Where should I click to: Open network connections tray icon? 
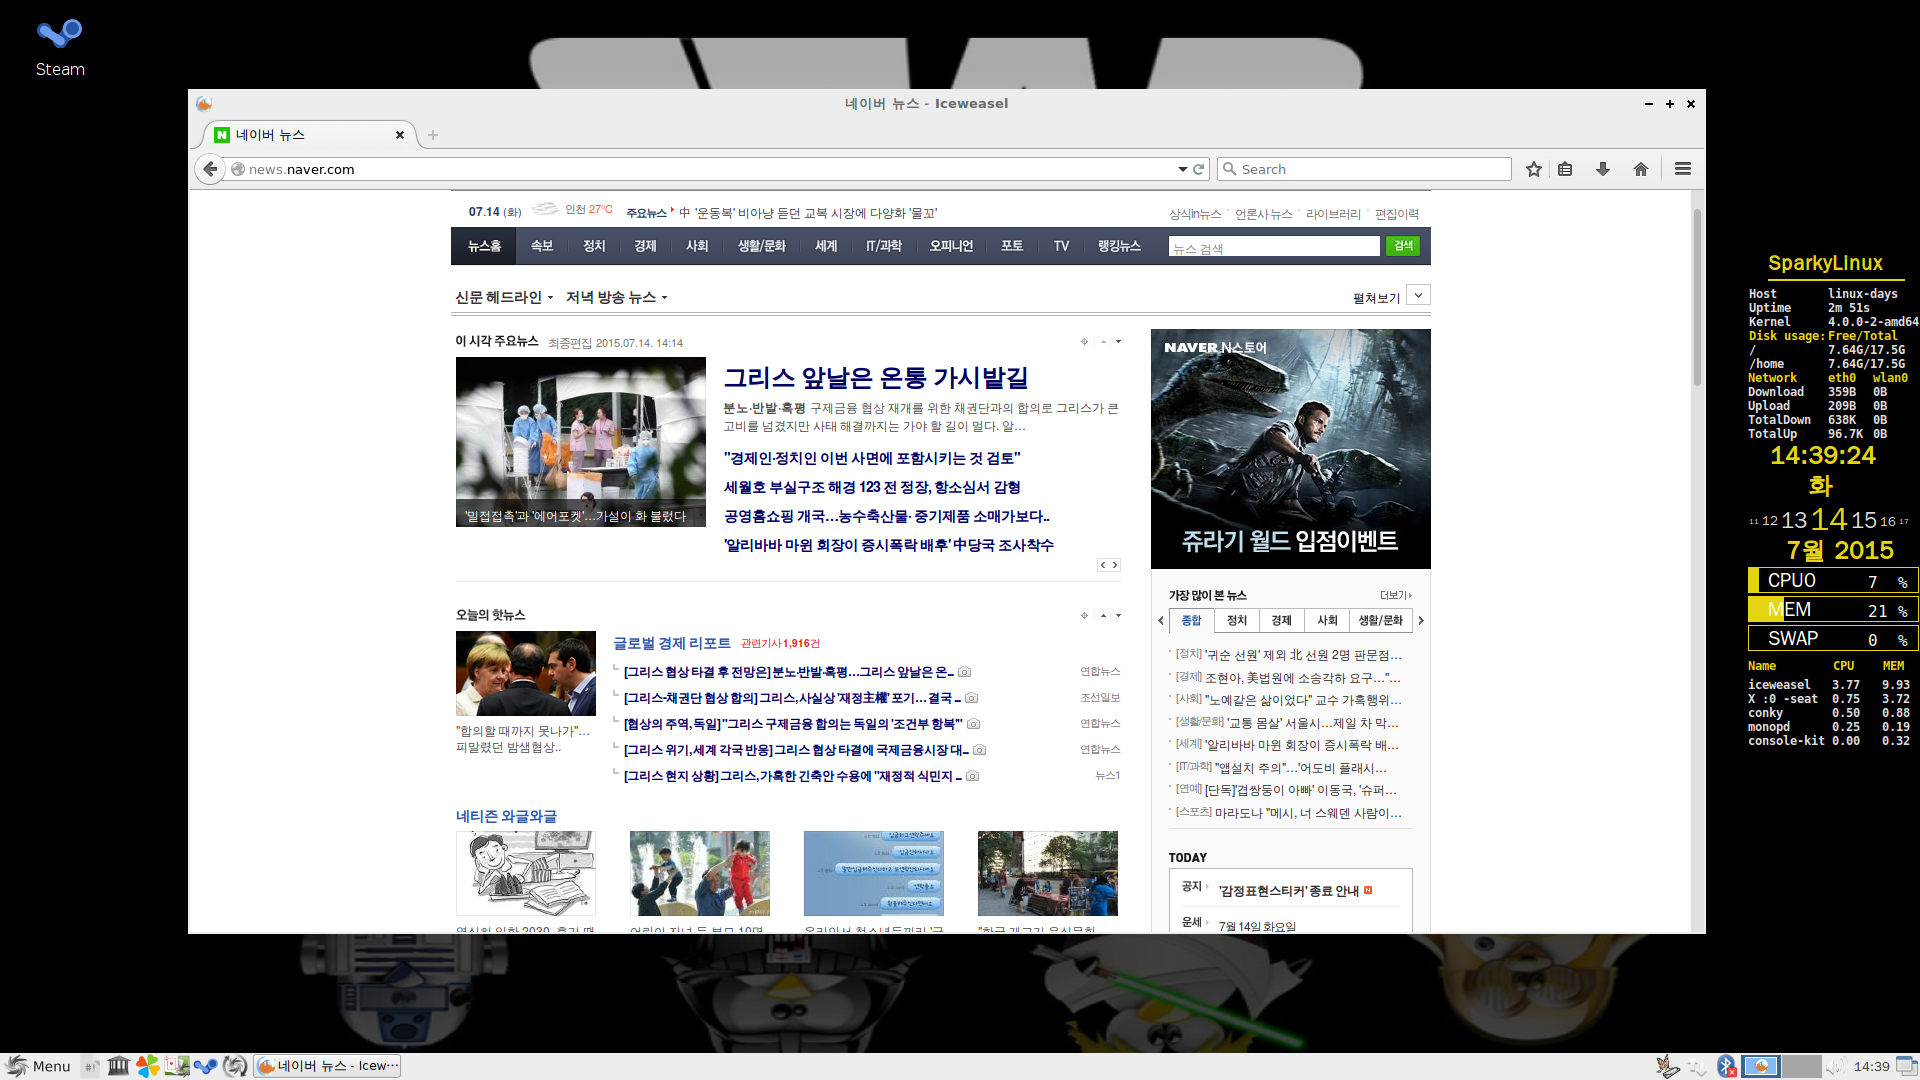pyautogui.click(x=1698, y=1067)
